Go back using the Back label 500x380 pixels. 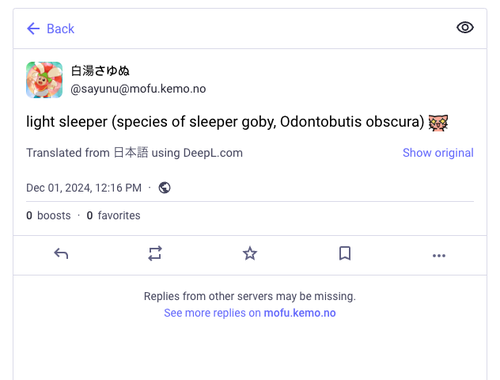60,29
